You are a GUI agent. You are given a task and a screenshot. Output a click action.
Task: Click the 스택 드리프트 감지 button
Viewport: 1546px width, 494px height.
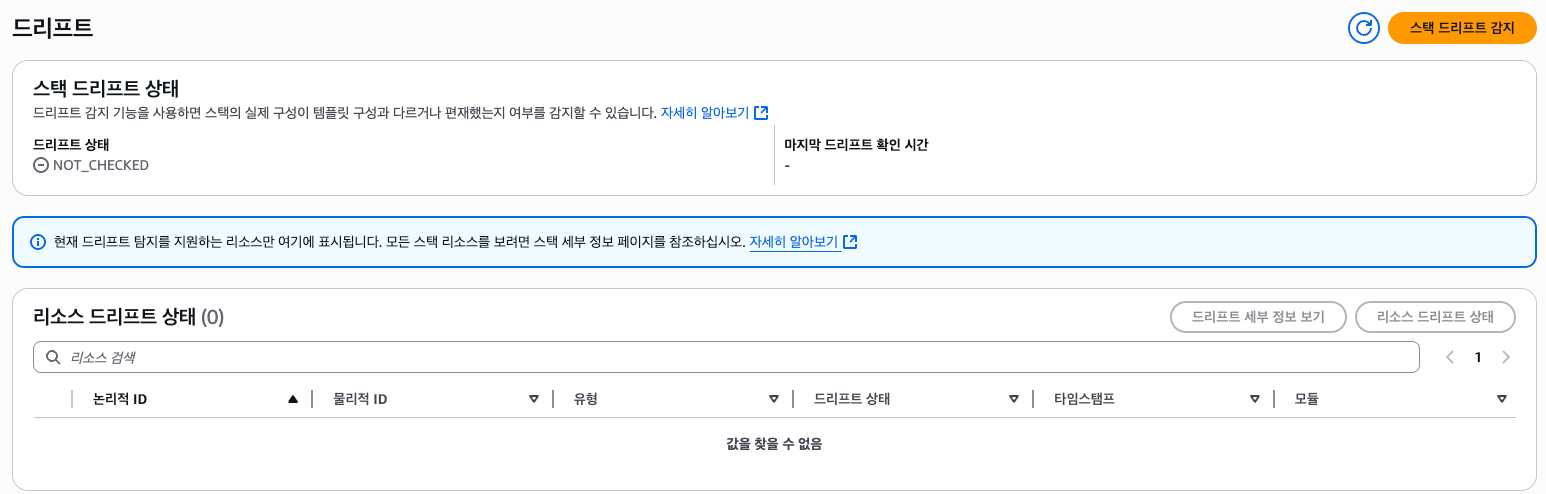click(x=1462, y=28)
